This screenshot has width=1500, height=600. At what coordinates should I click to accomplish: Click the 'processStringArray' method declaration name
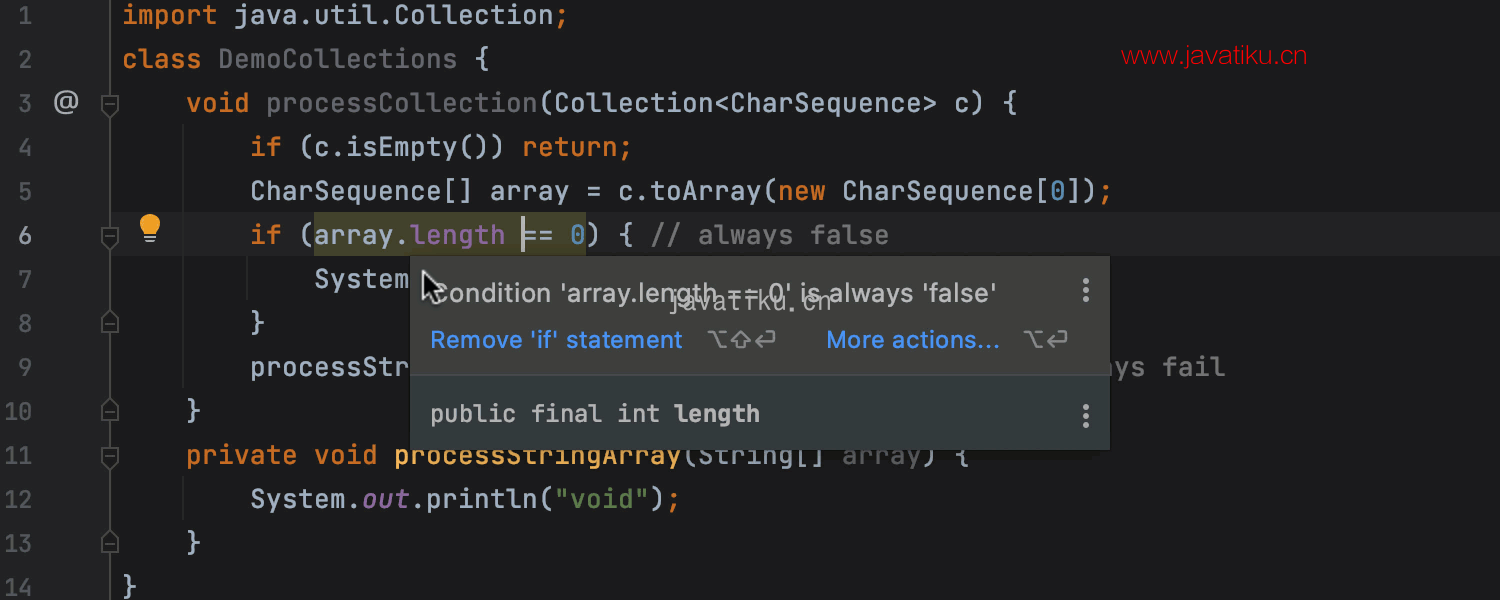click(538, 457)
